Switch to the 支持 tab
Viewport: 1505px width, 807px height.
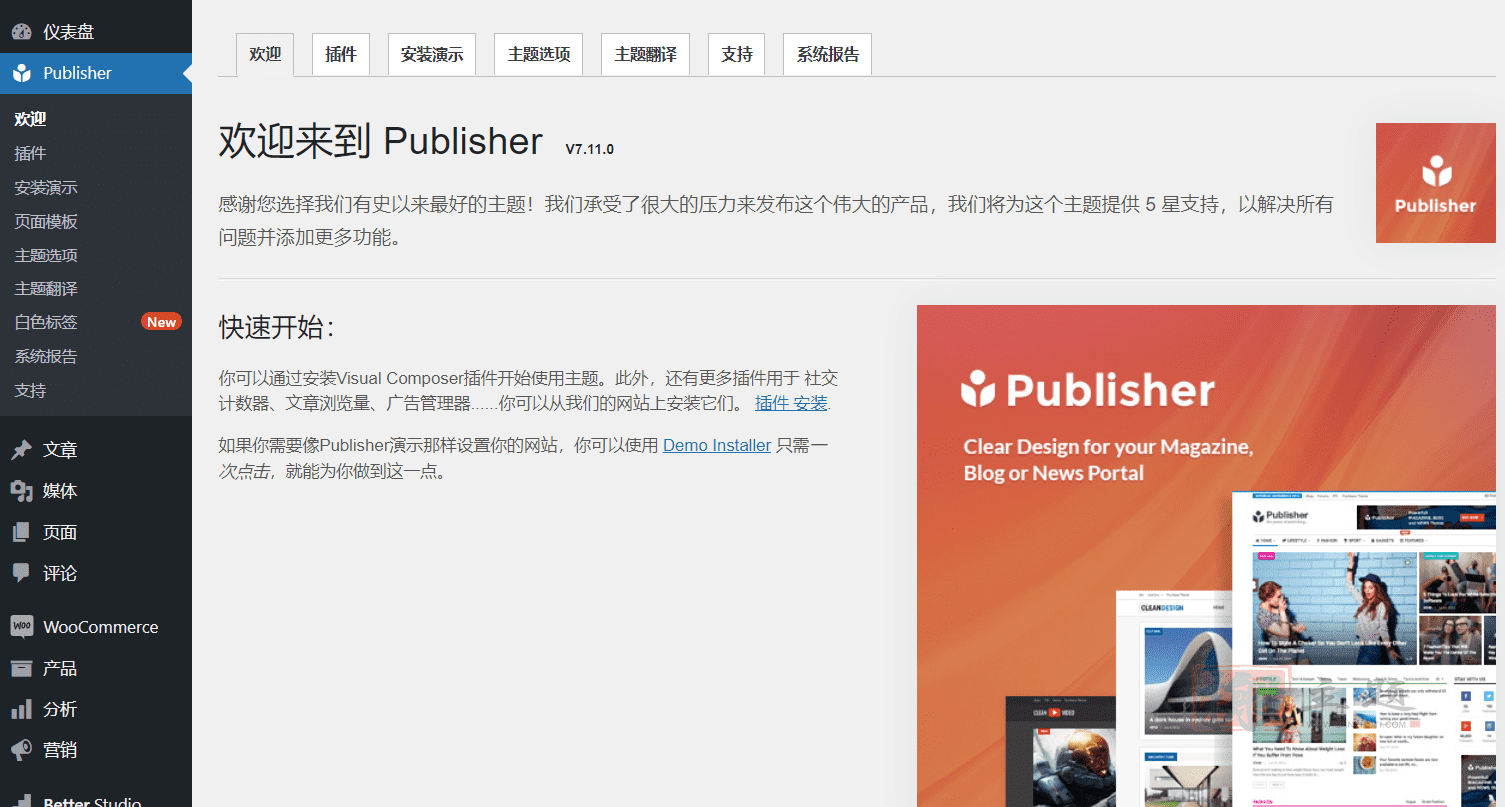(x=736, y=55)
